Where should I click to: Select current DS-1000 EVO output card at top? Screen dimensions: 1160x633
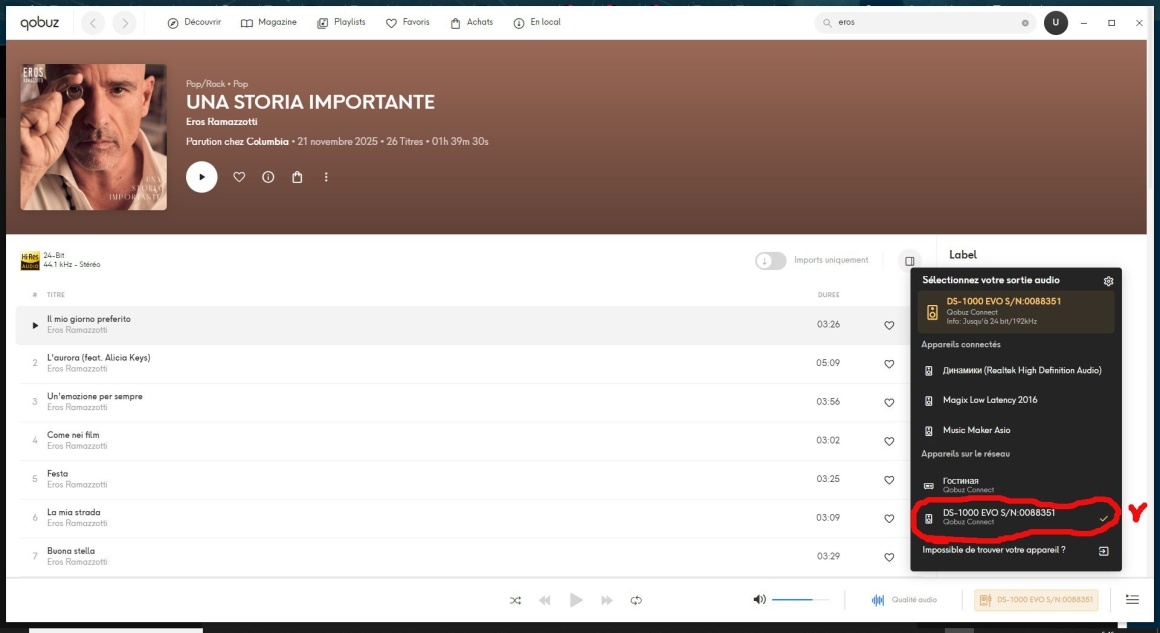pos(1016,311)
